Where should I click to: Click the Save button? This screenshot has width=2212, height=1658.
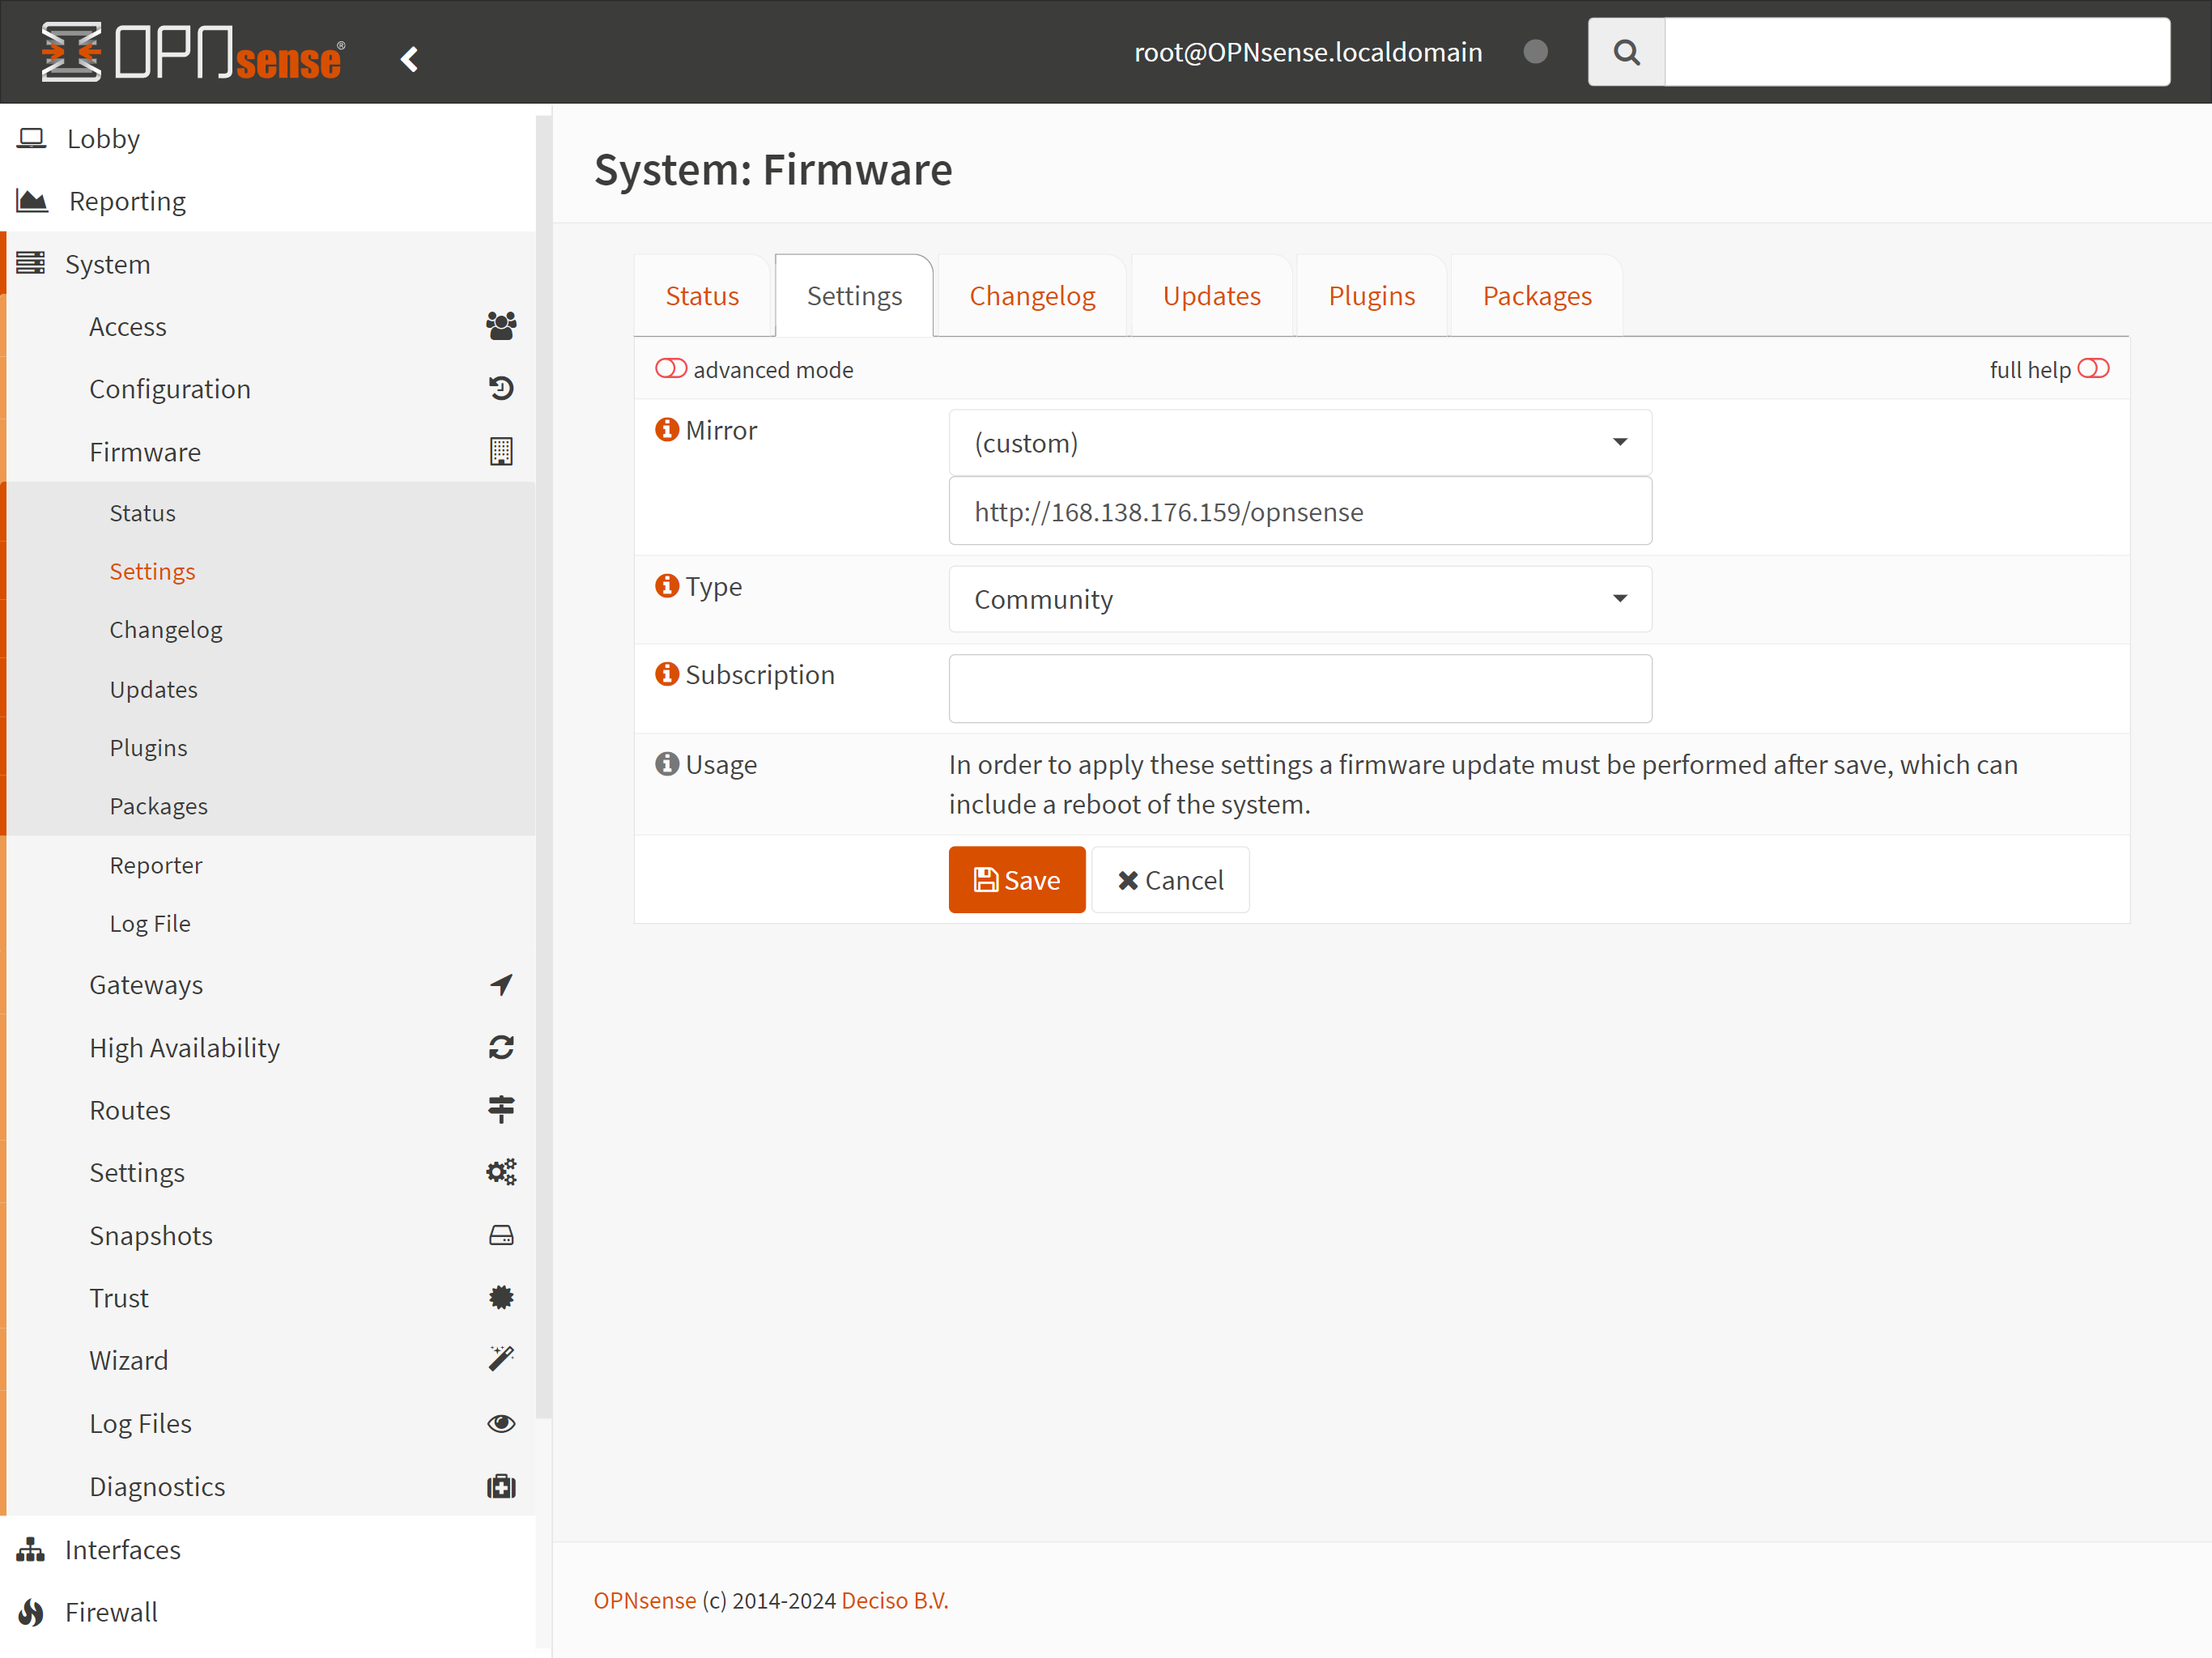[1017, 880]
